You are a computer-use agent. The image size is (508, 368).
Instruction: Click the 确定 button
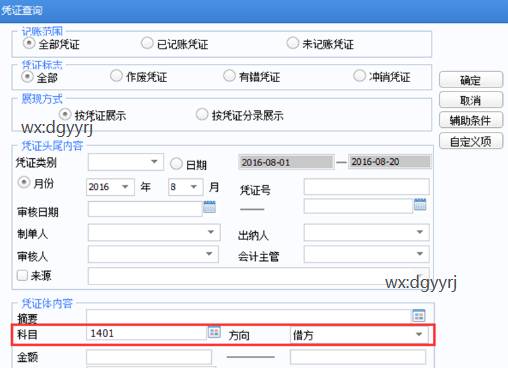coord(470,80)
